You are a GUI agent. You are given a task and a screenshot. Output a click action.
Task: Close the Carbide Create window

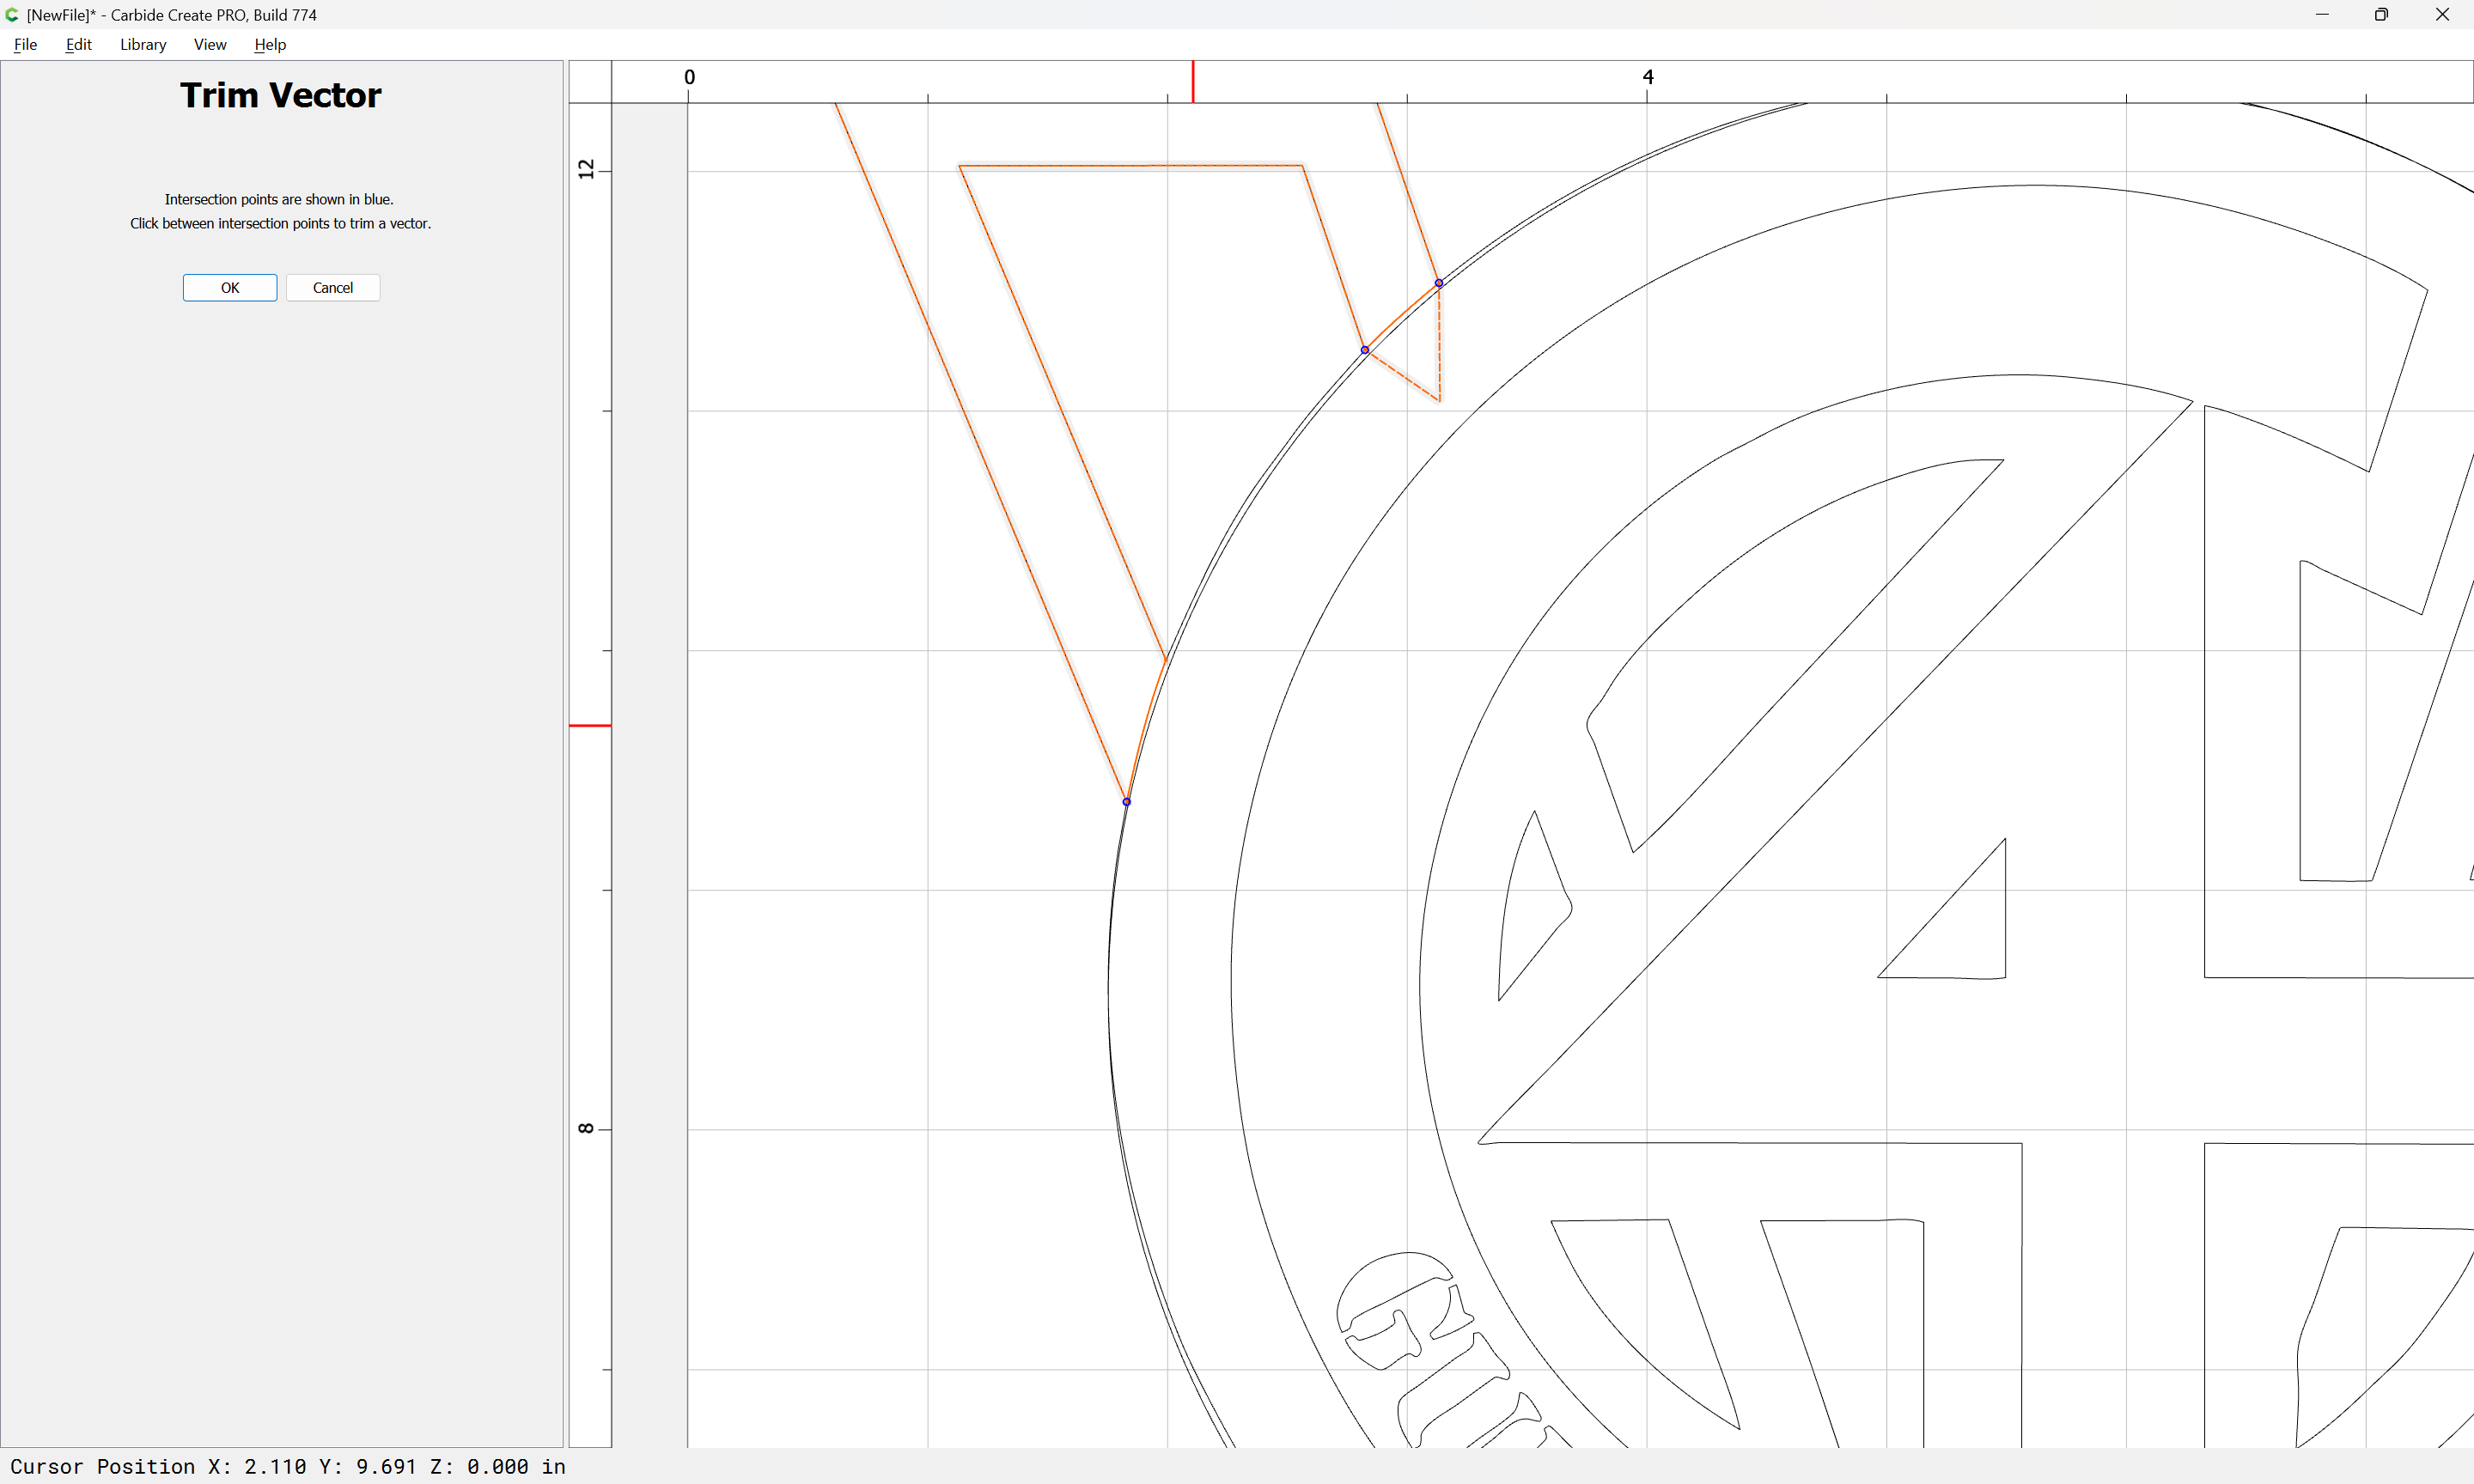(2442, 15)
